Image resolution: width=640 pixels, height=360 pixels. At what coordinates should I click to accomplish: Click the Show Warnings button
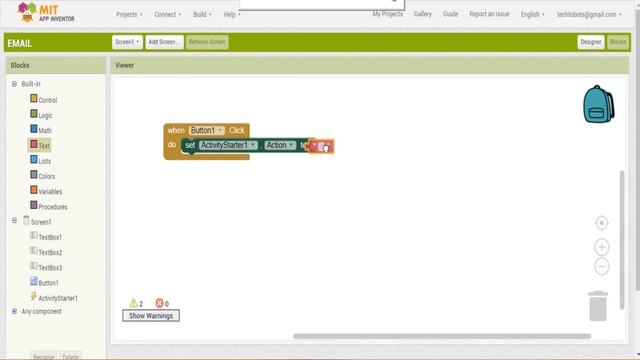(x=151, y=316)
